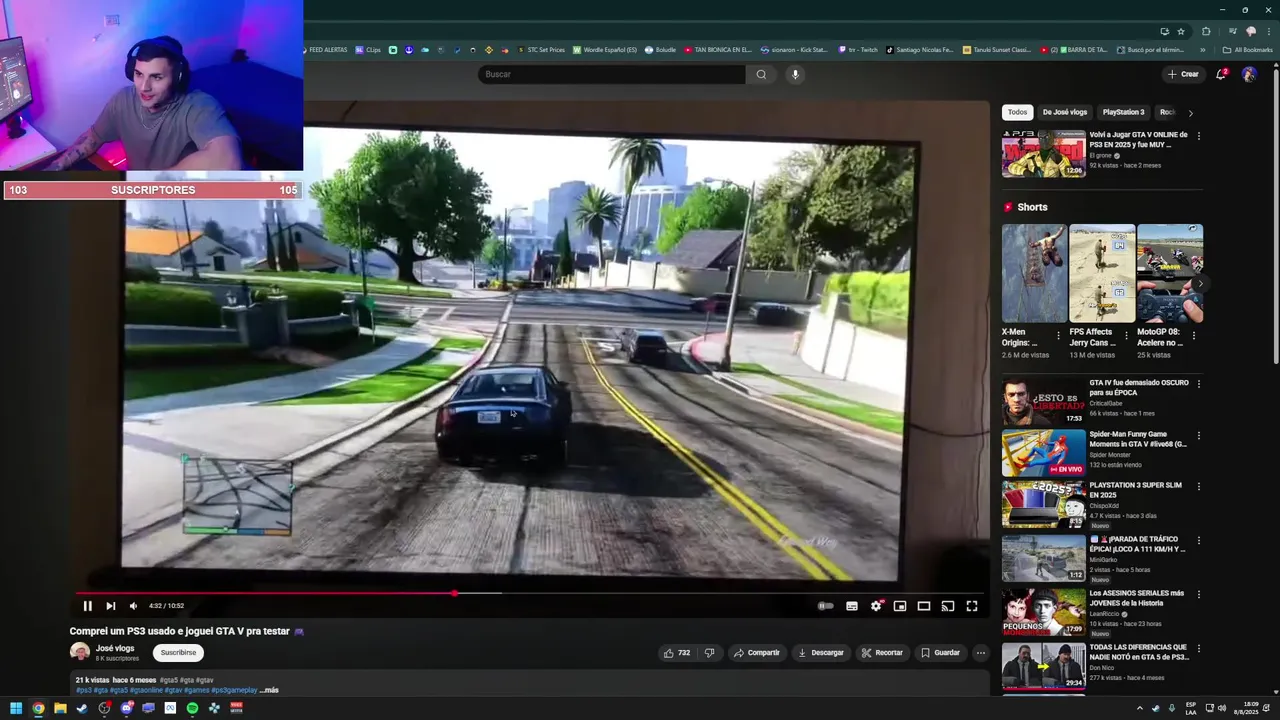The width and height of the screenshot is (1280, 720).
Task: Open the player settings gear
Action: [x=876, y=606]
